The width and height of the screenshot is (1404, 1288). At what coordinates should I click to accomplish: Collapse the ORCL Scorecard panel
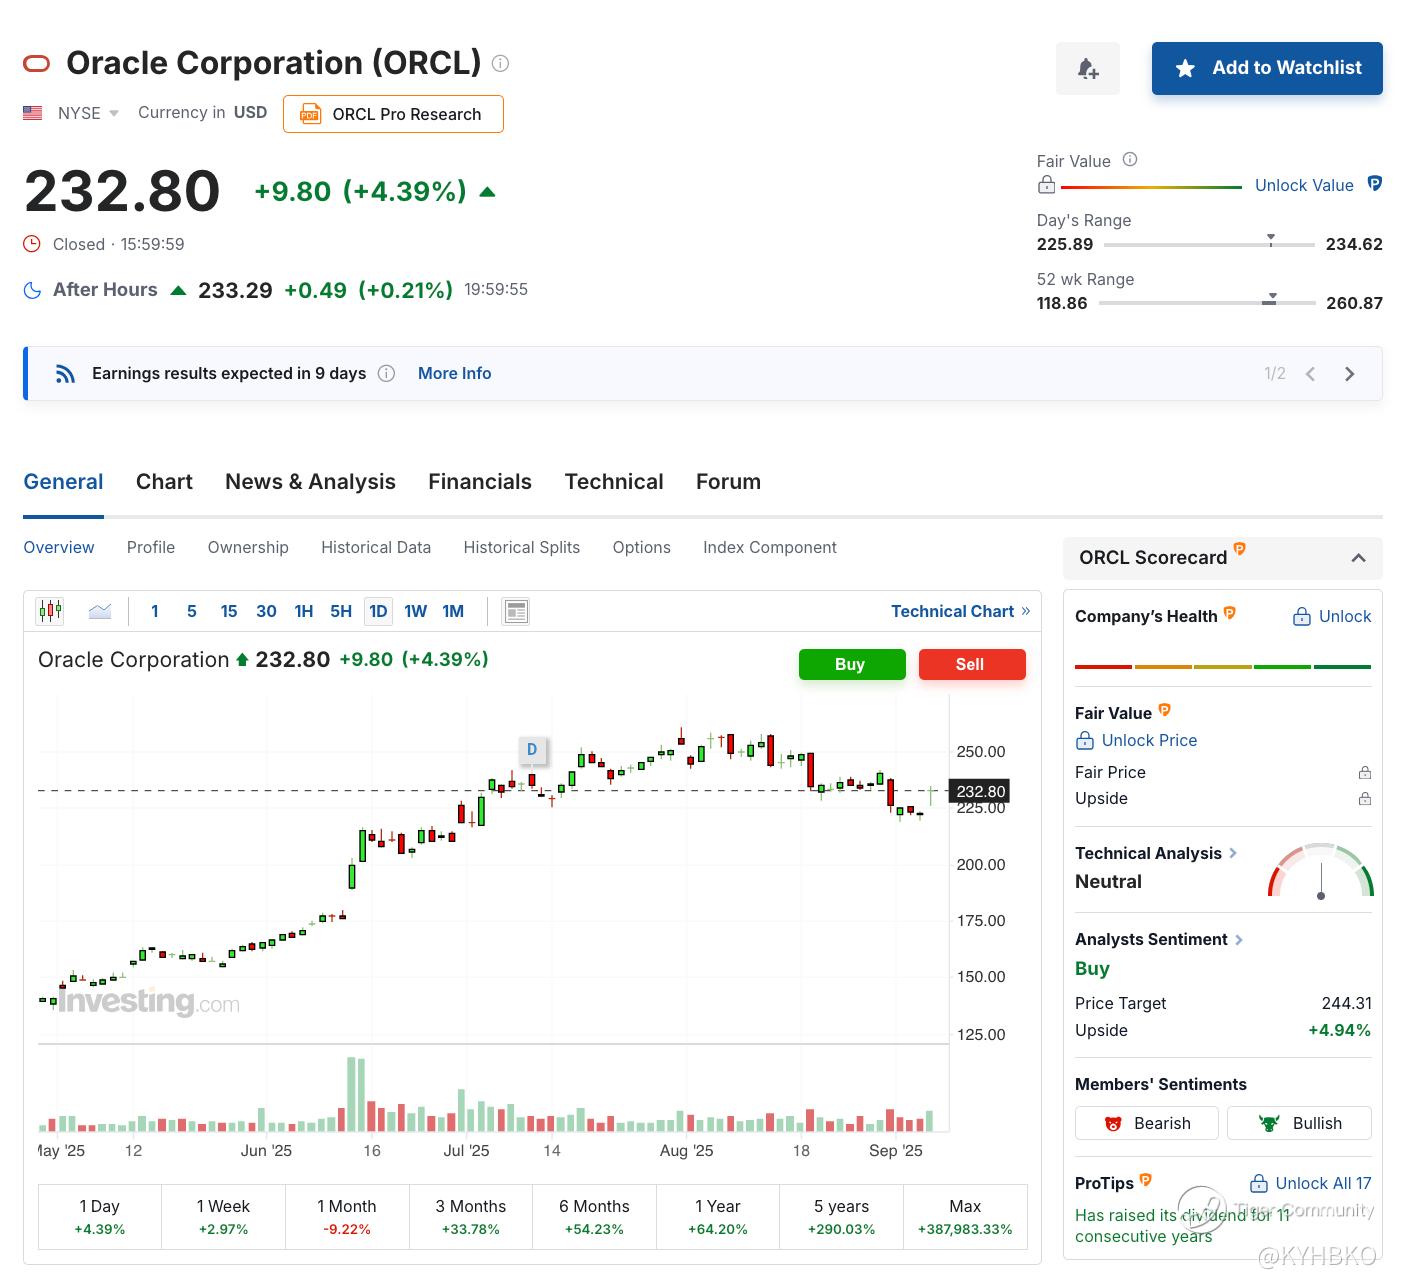point(1358,558)
